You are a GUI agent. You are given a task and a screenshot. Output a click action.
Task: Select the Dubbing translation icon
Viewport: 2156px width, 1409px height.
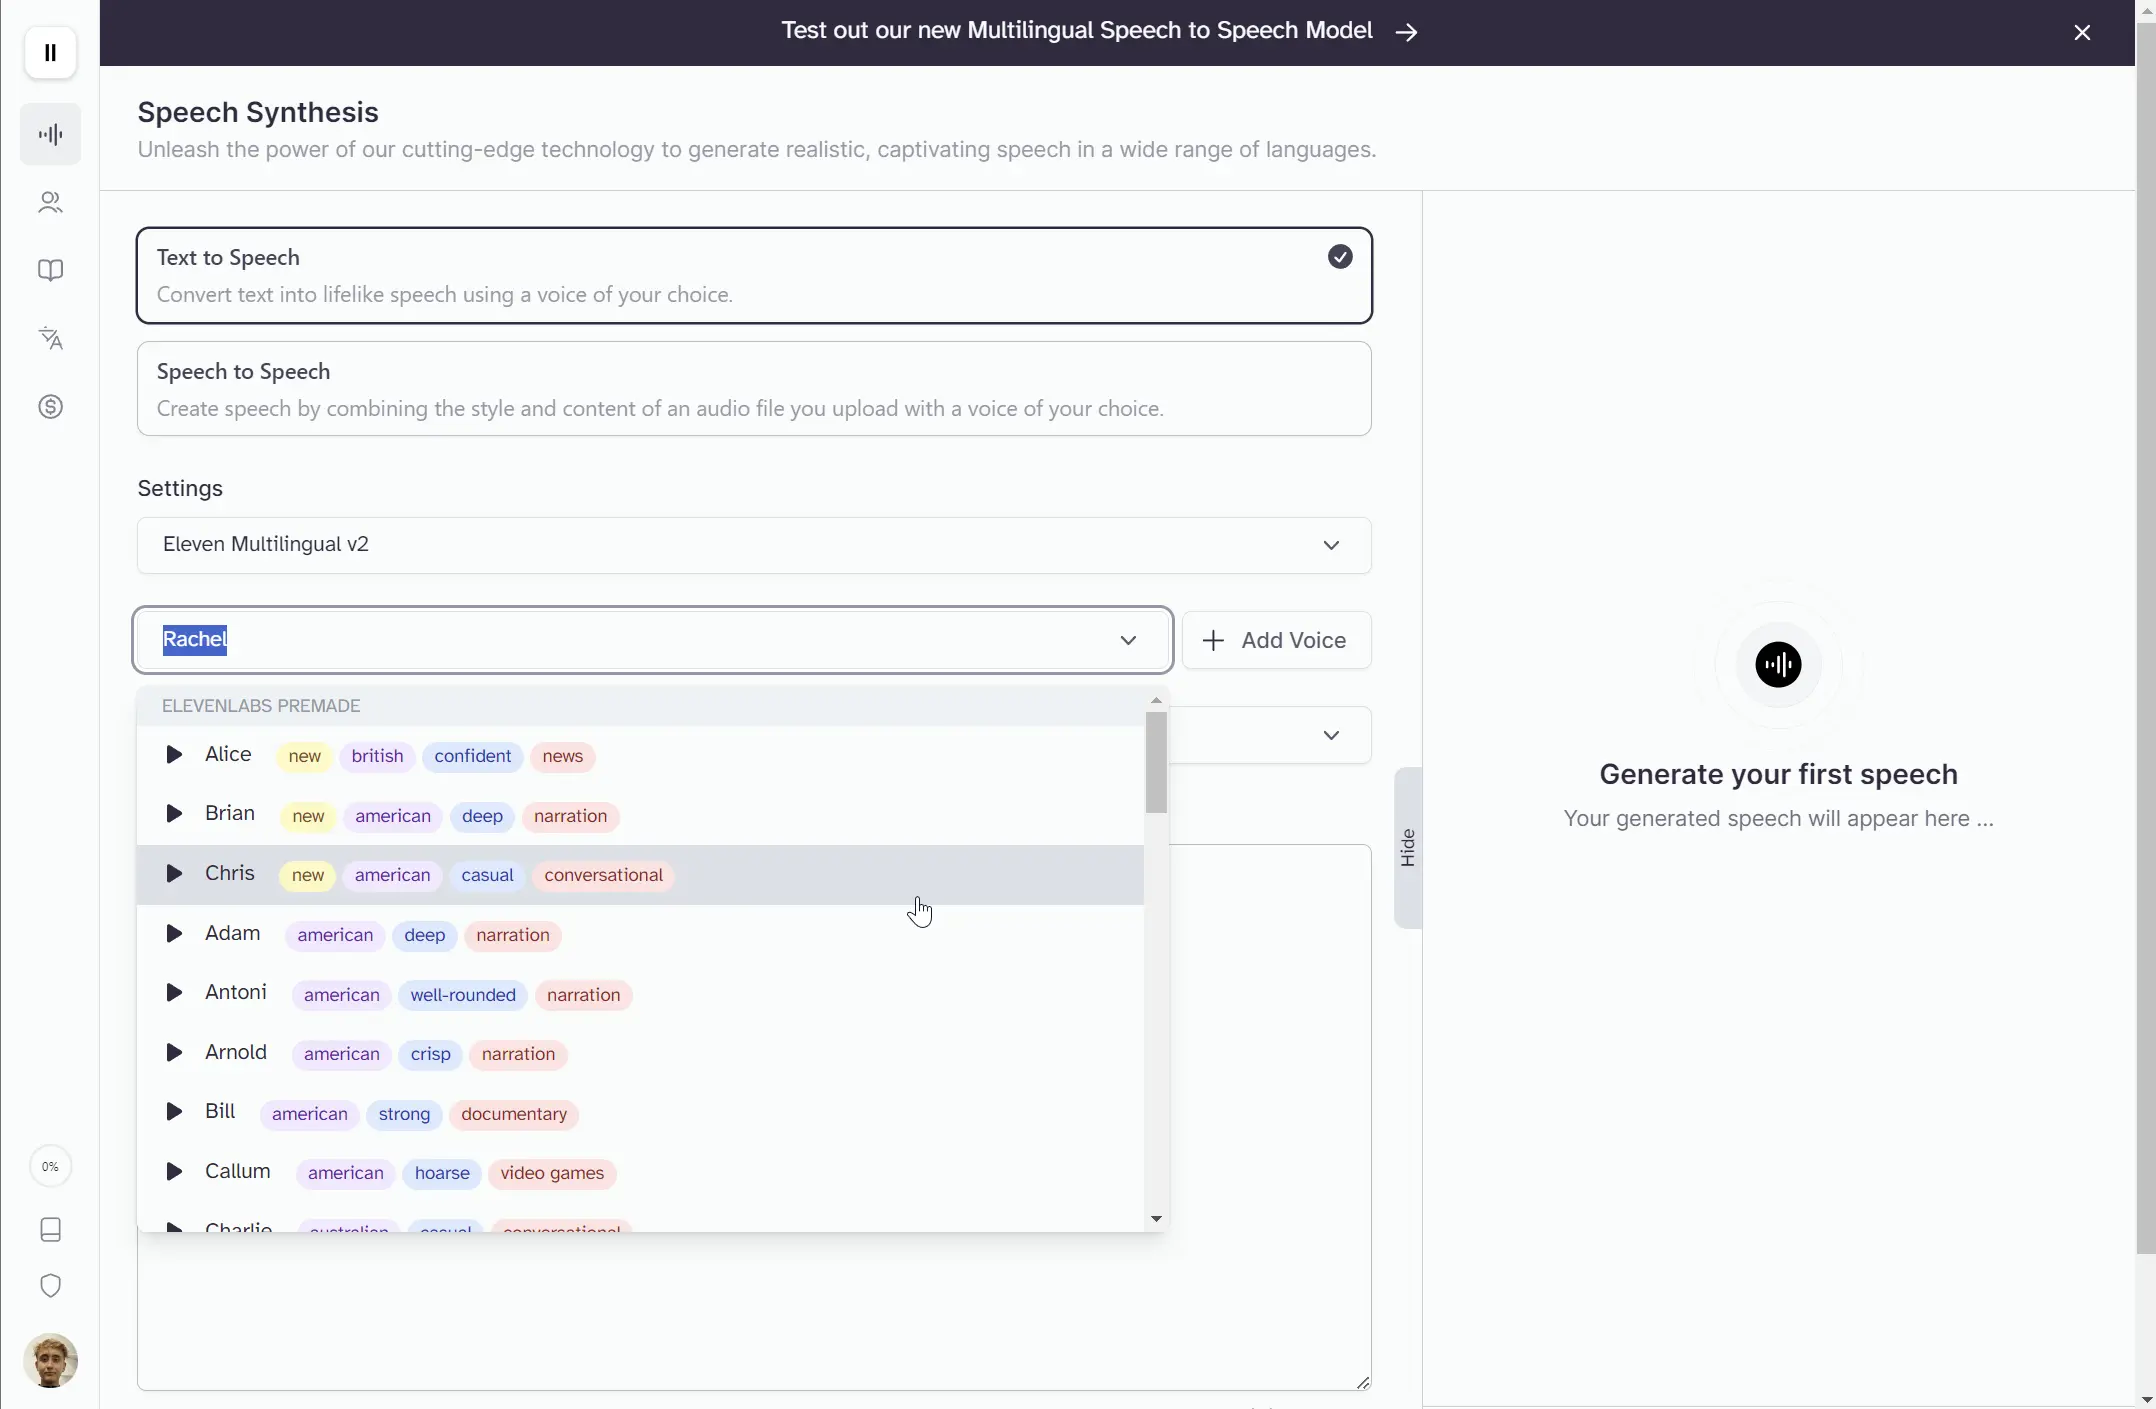coord(49,338)
